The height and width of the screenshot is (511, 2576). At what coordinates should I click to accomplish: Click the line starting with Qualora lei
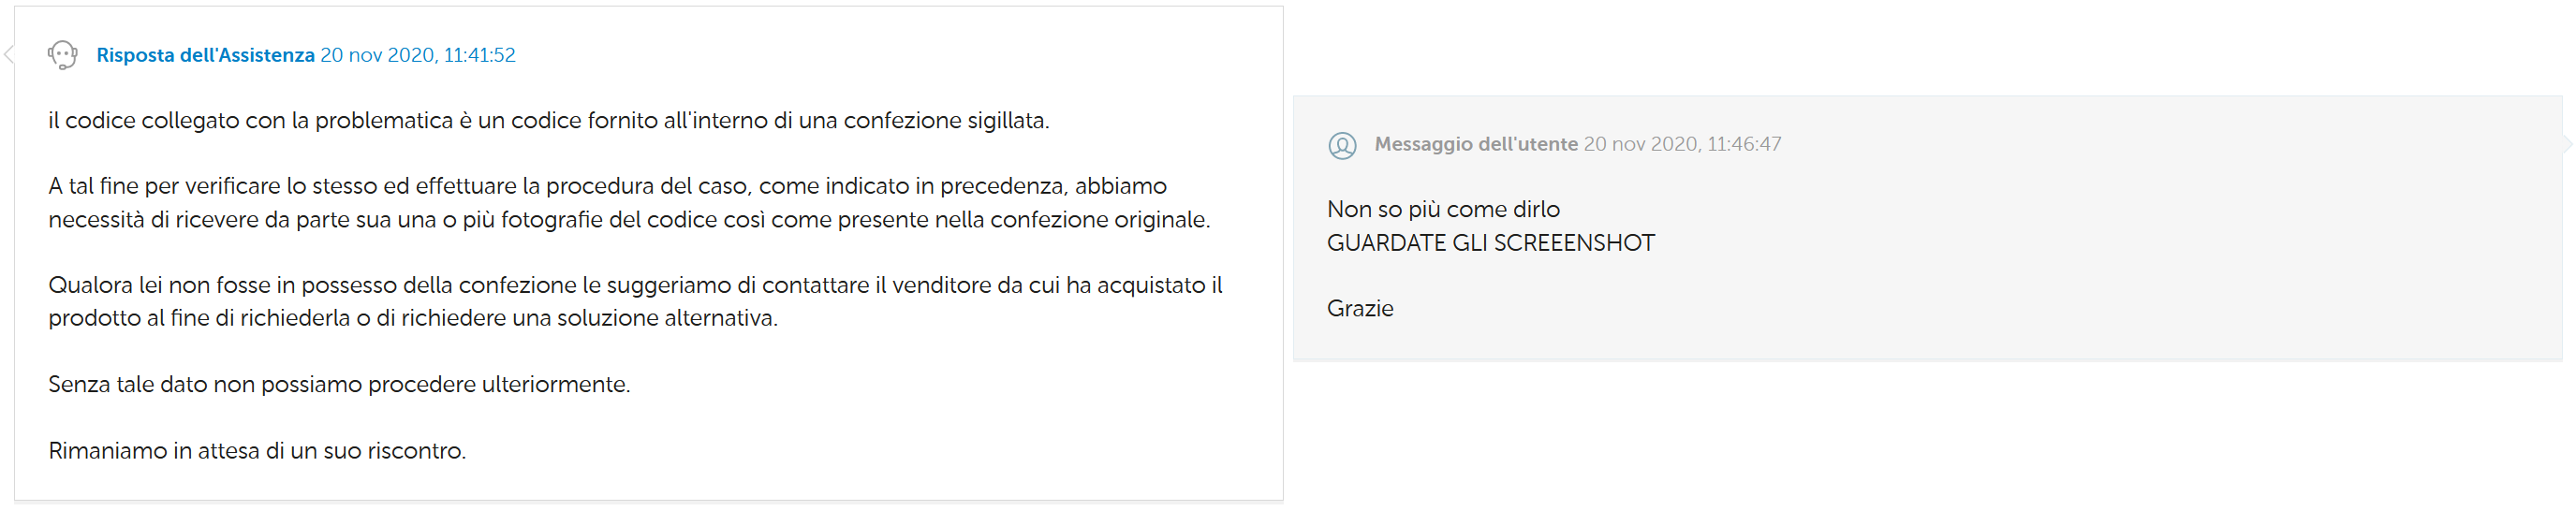tap(634, 285)
